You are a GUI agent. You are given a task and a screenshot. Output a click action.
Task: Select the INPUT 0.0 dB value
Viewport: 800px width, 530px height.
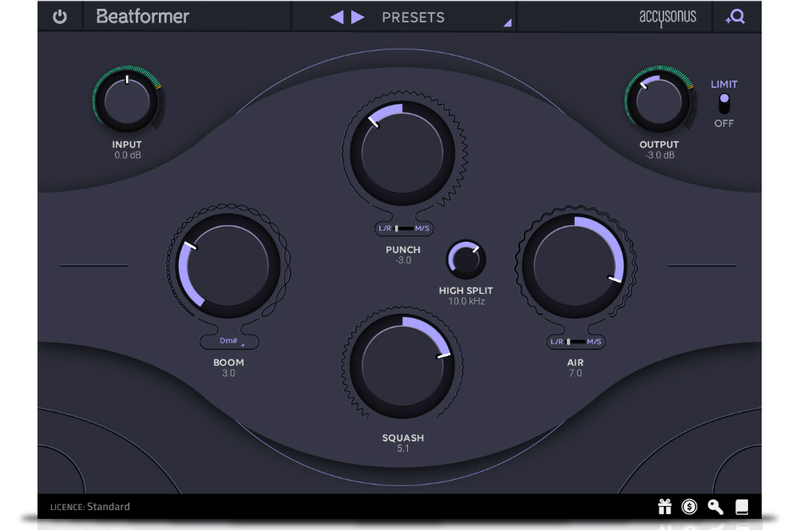coord(128,155)
